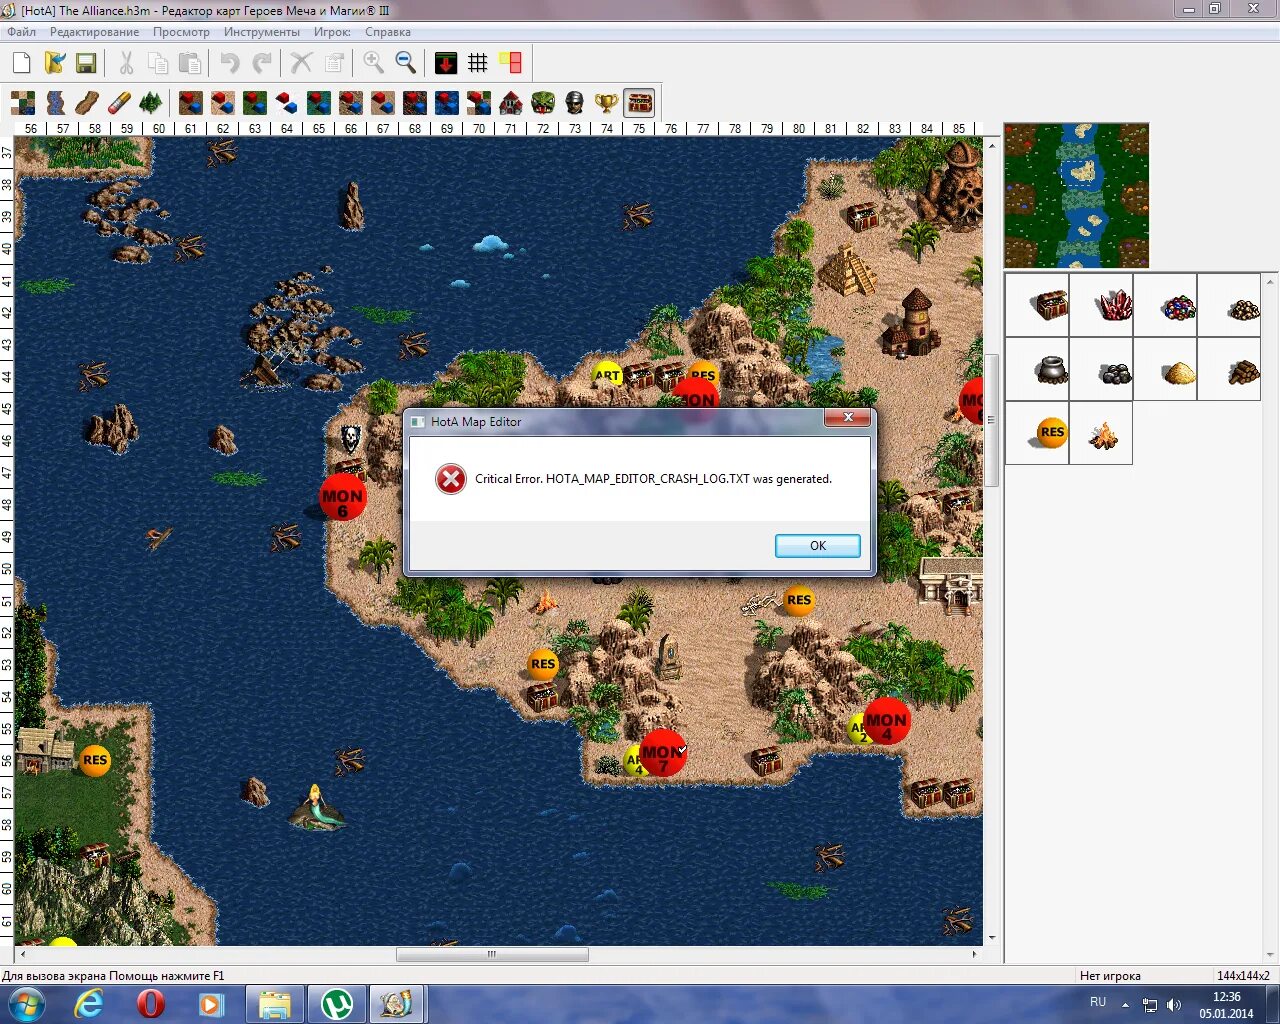This screenshot has width=1280, height=1024.
Task: Open the towns palette with castle icon
Action: (x=511, y=103)
